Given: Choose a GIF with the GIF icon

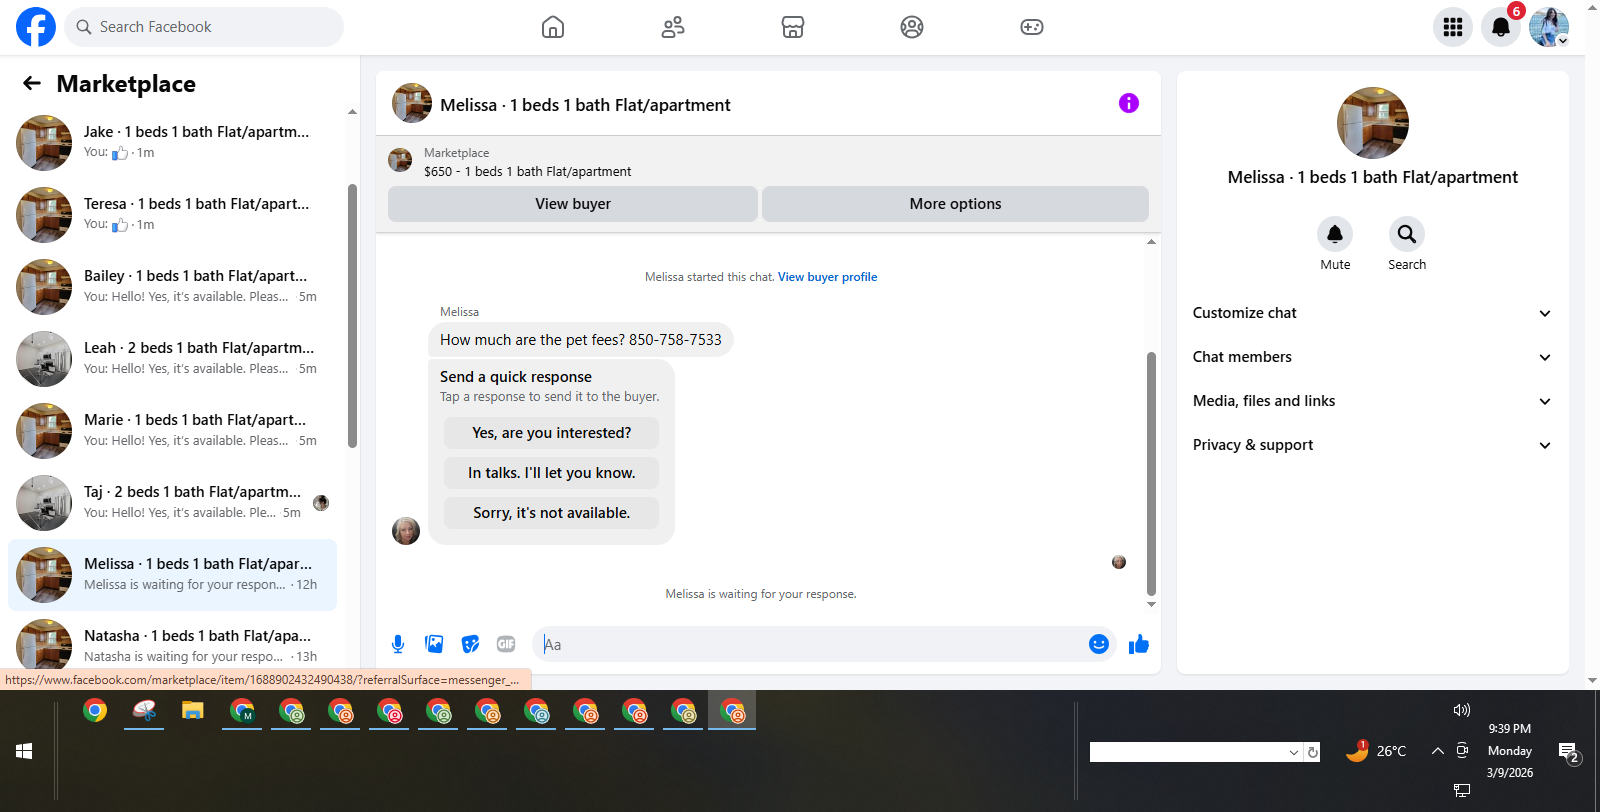Looking at the screenshot, I should tap(506, 644).
